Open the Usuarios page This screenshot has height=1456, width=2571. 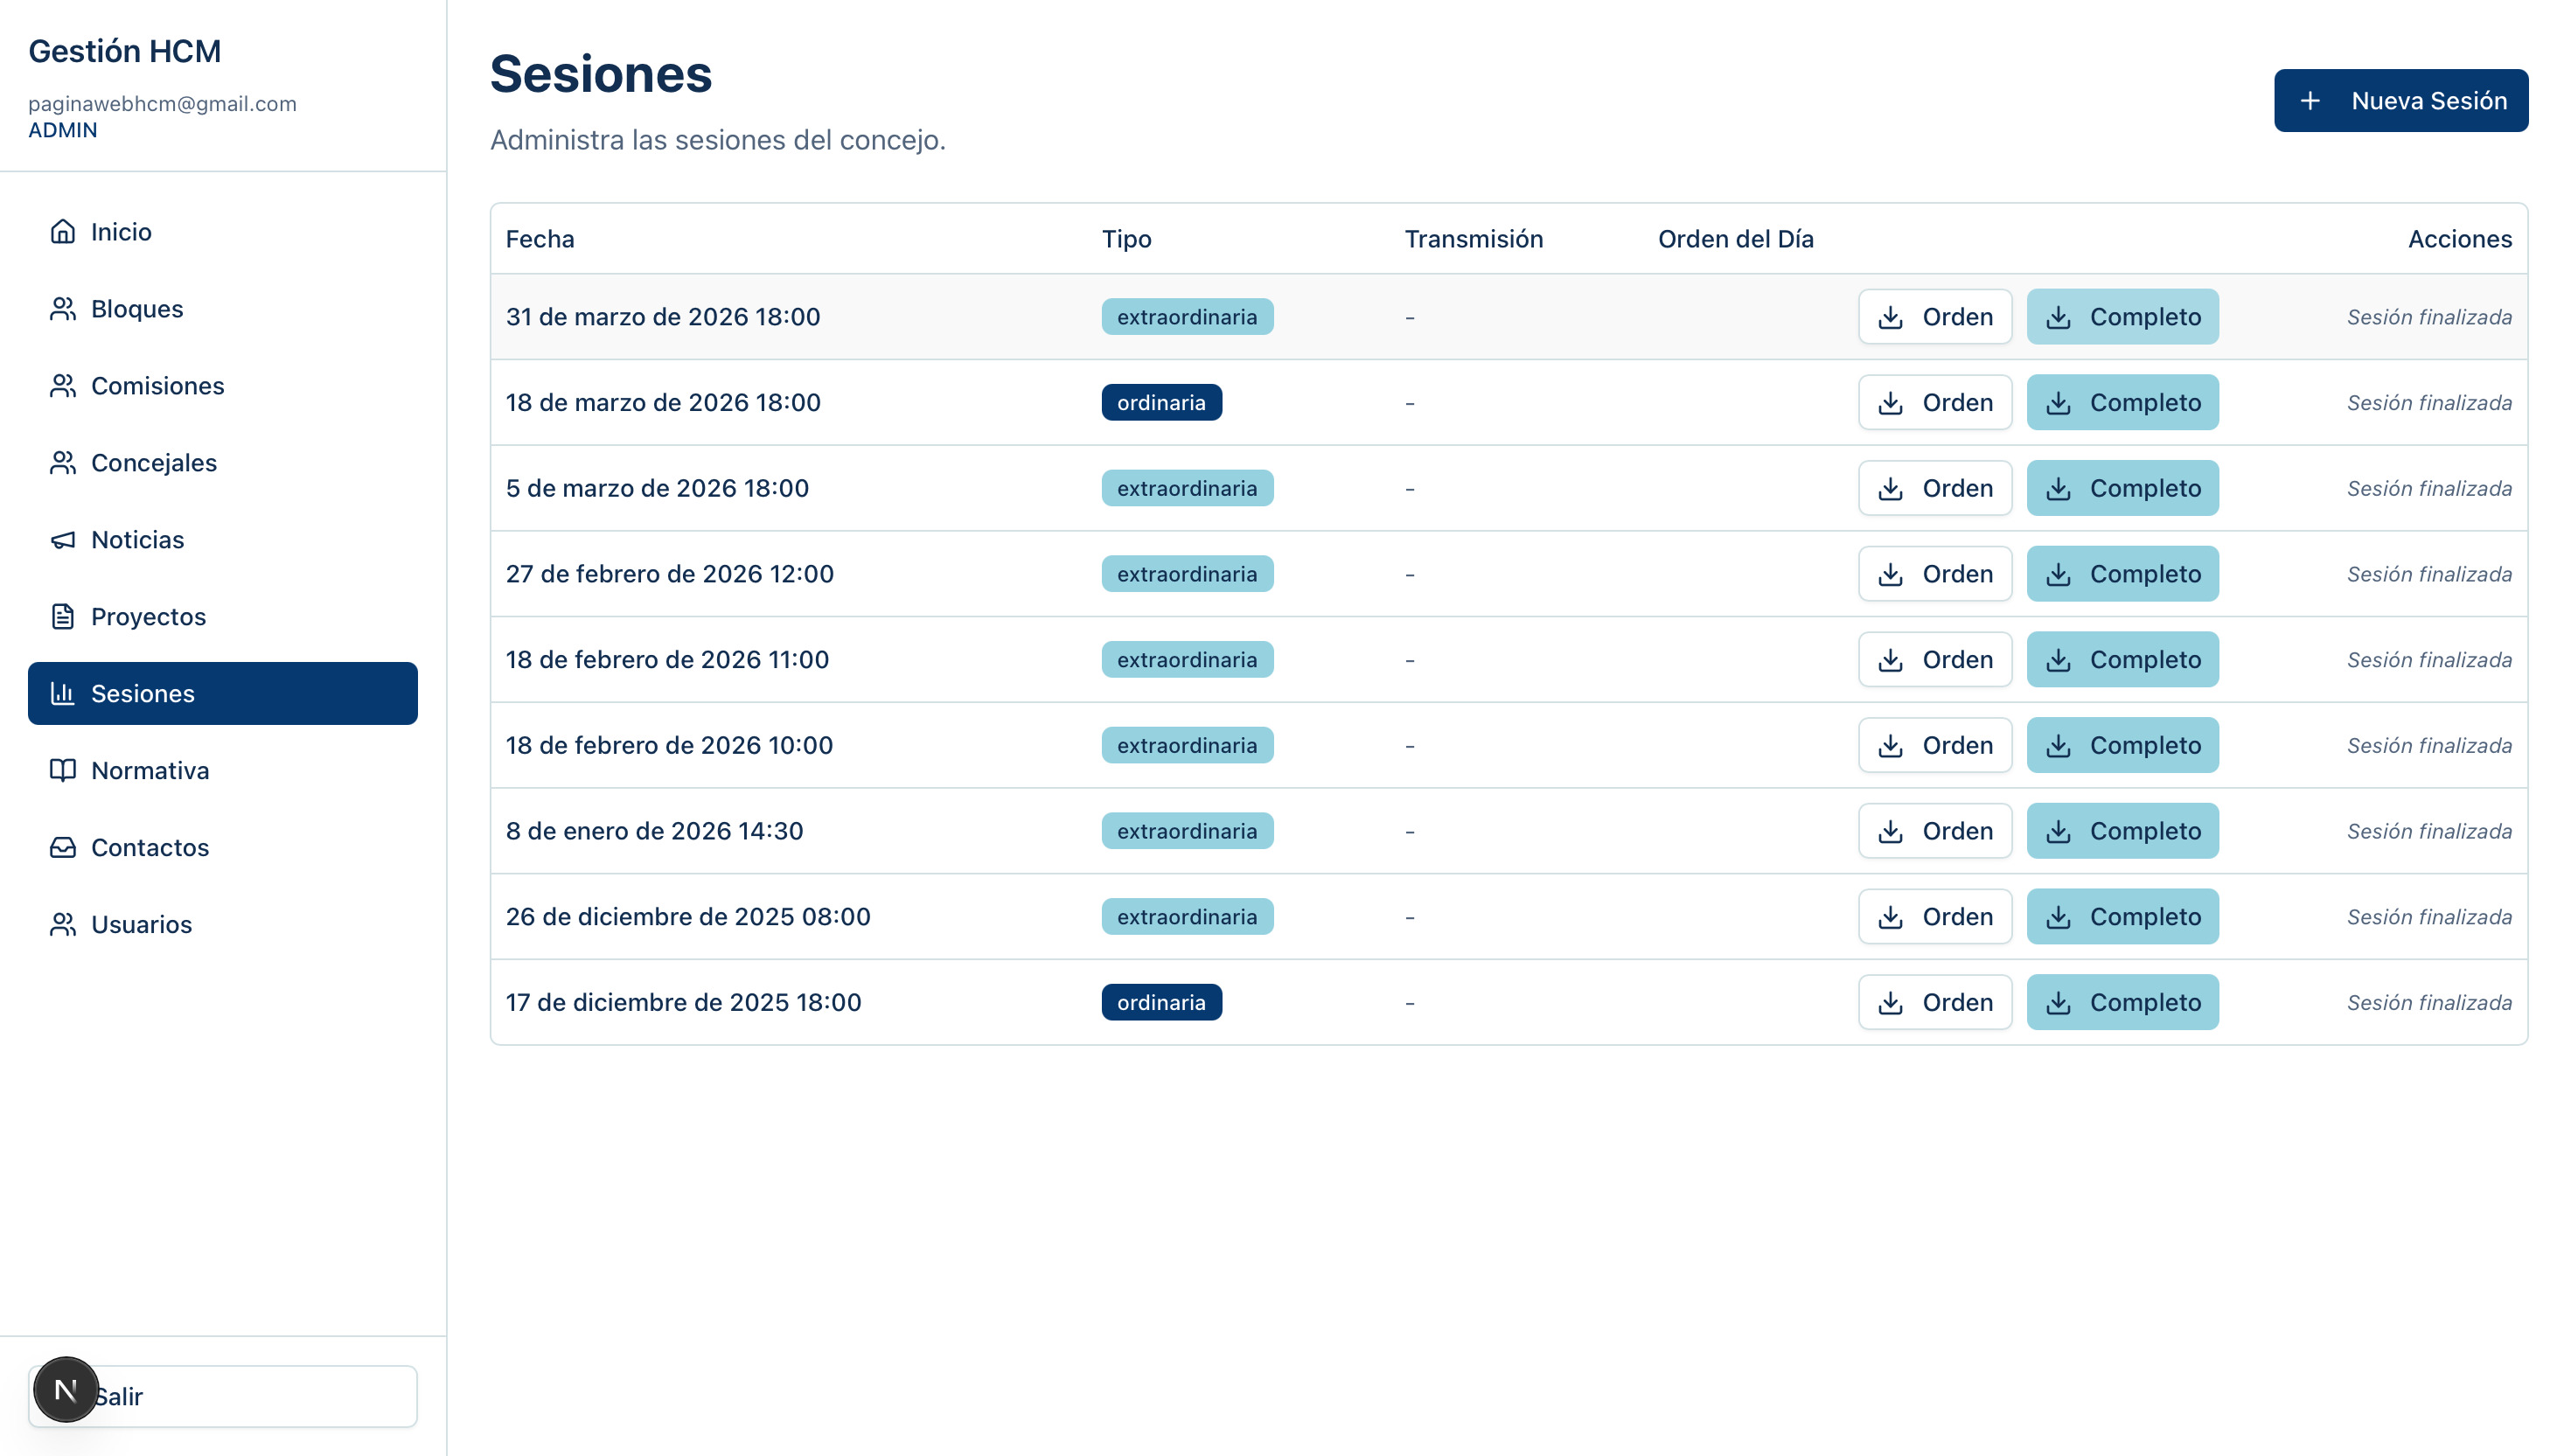pyautogui.click(x=223, y=925)
